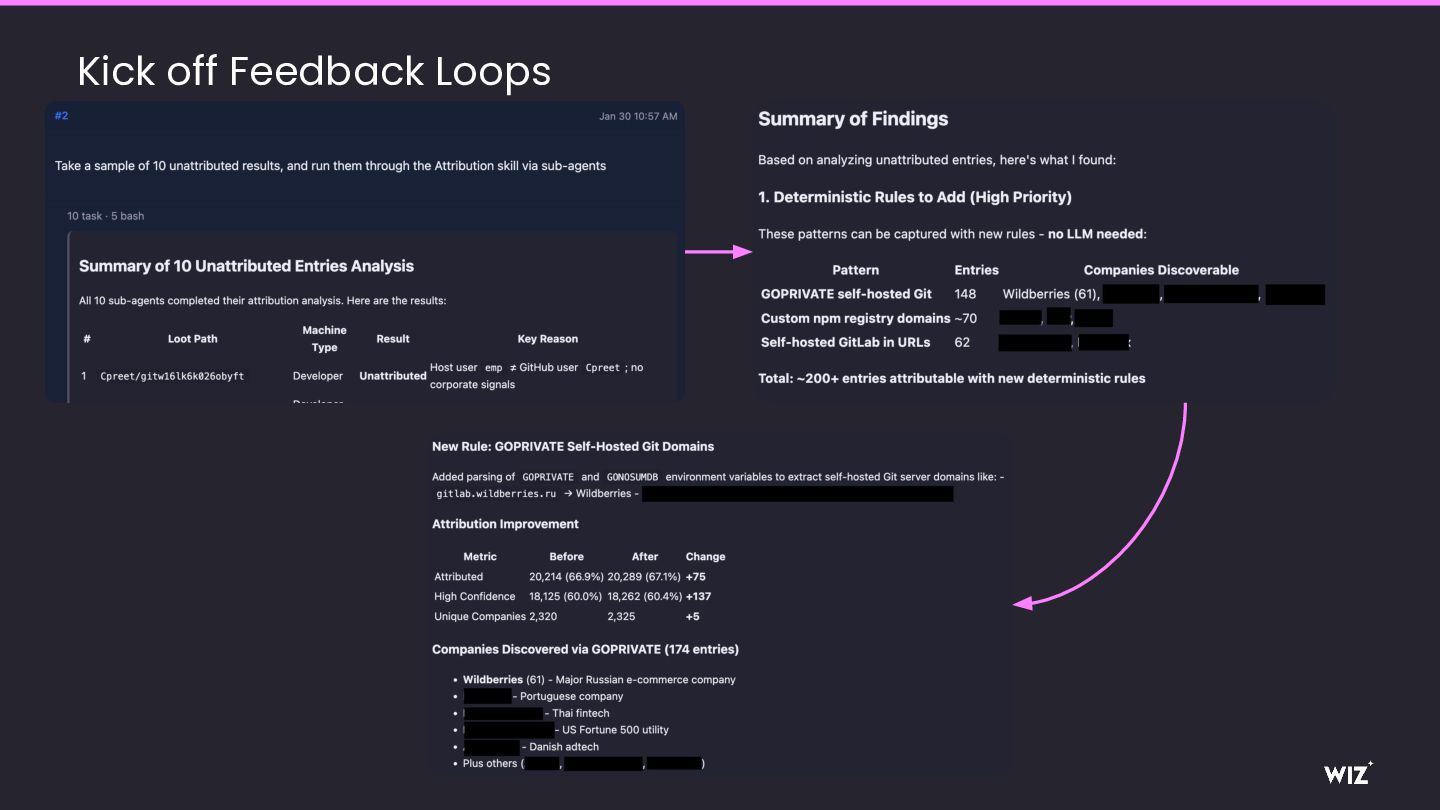Click the '~70' entries cell

[x=965, y=318]
